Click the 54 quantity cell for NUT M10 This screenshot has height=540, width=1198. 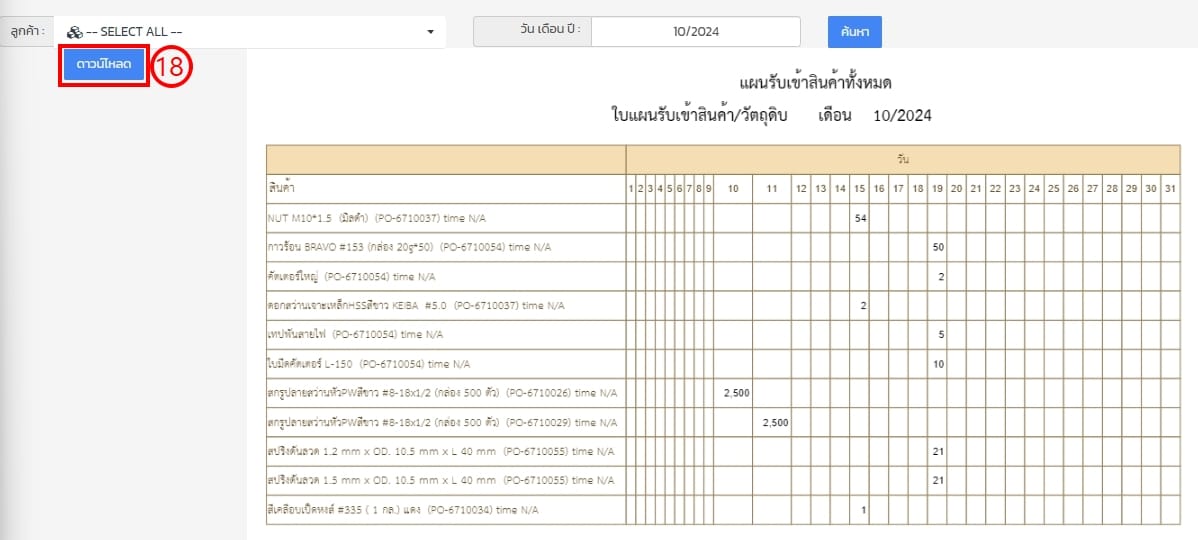(x=860, y=218)
